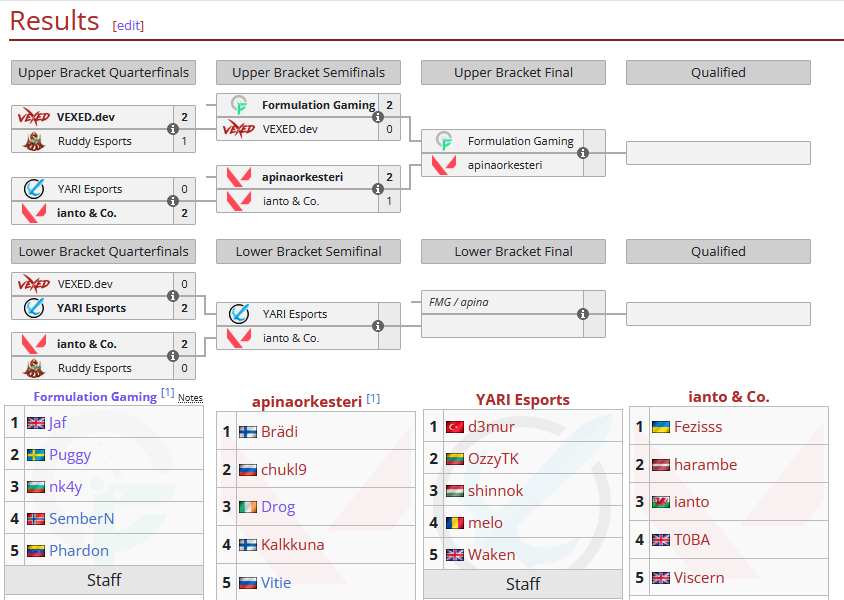Open match info for VEXED.dev vs Ruddy Esports upper quarterfinal
The width and height of the screenshot is (844, 600).
(173, 129)
